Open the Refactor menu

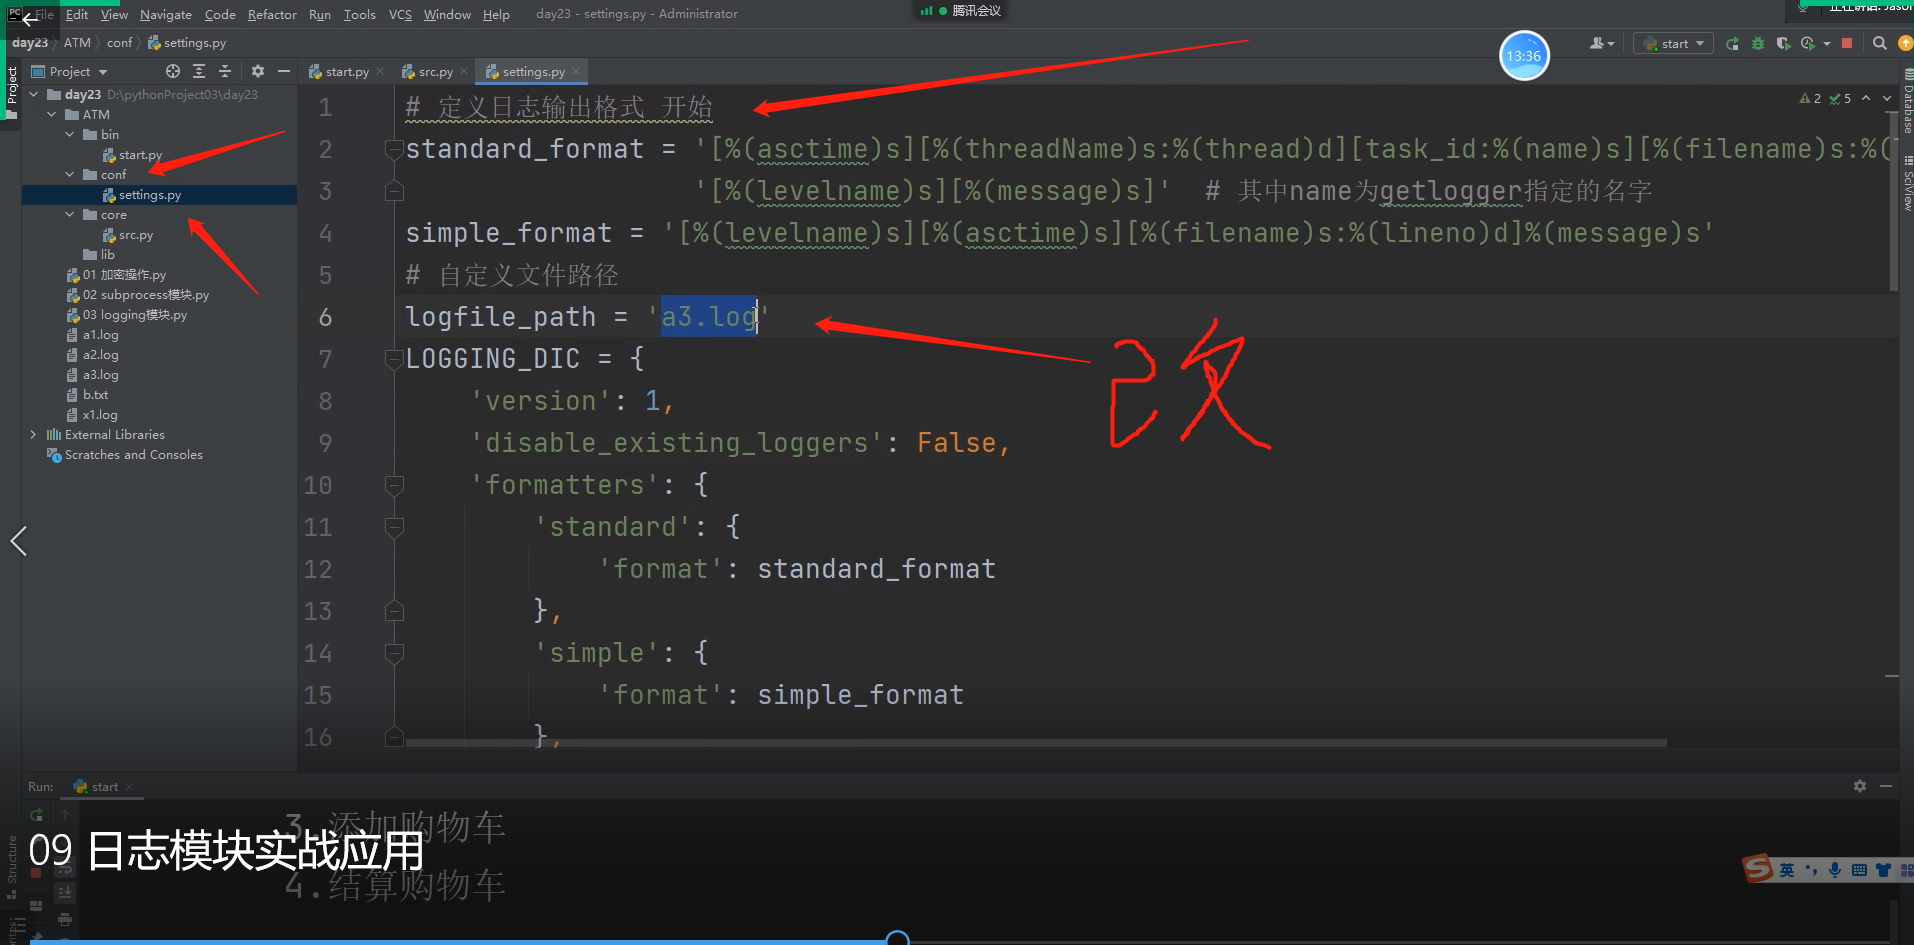272,14
